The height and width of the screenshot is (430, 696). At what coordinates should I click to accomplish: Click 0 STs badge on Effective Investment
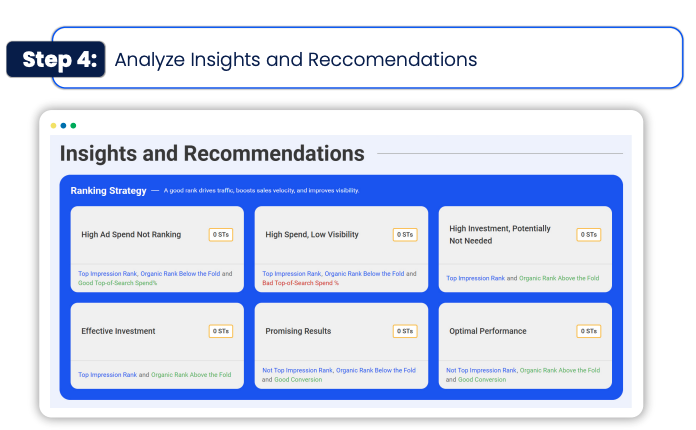click(221, 331)
